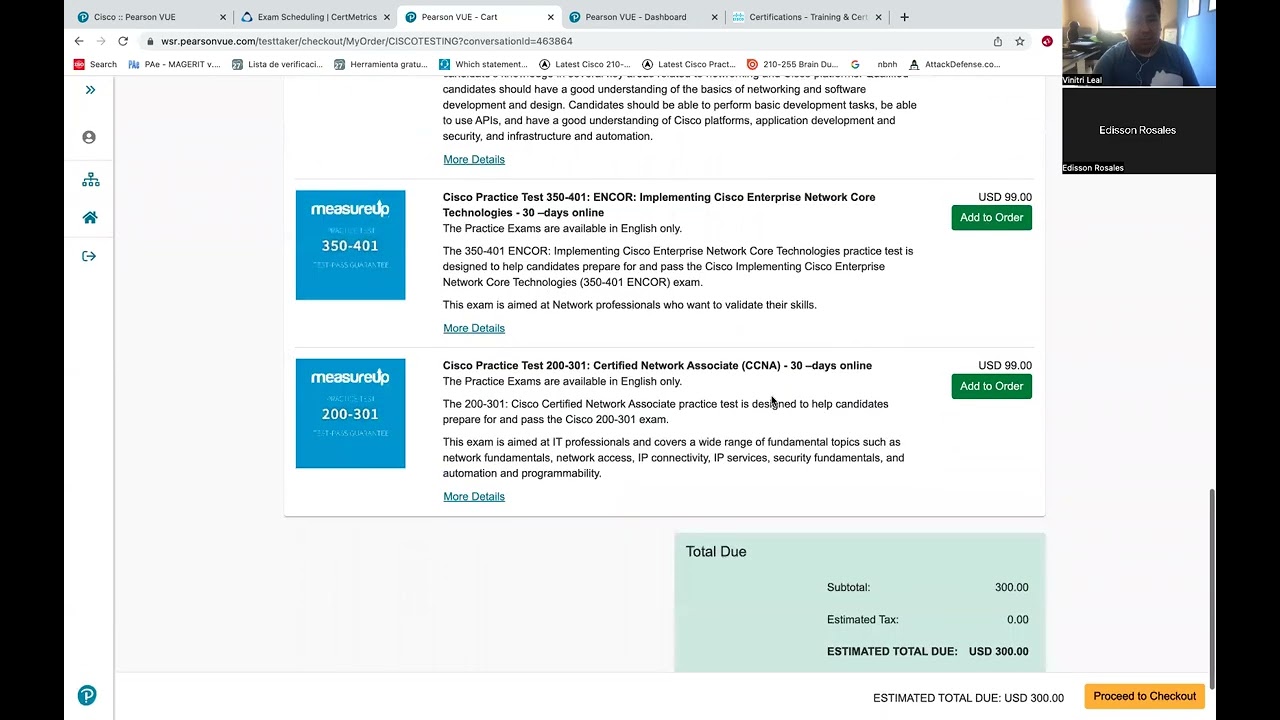Open the Herramienta gratu... bookmark
Screen dimensions: 1280x720
point(381,64)
